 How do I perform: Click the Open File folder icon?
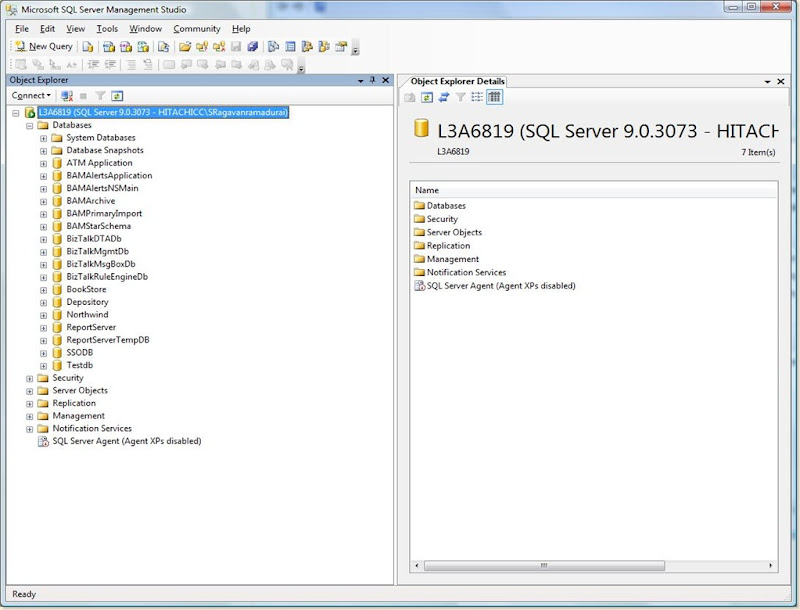point(185,46)
